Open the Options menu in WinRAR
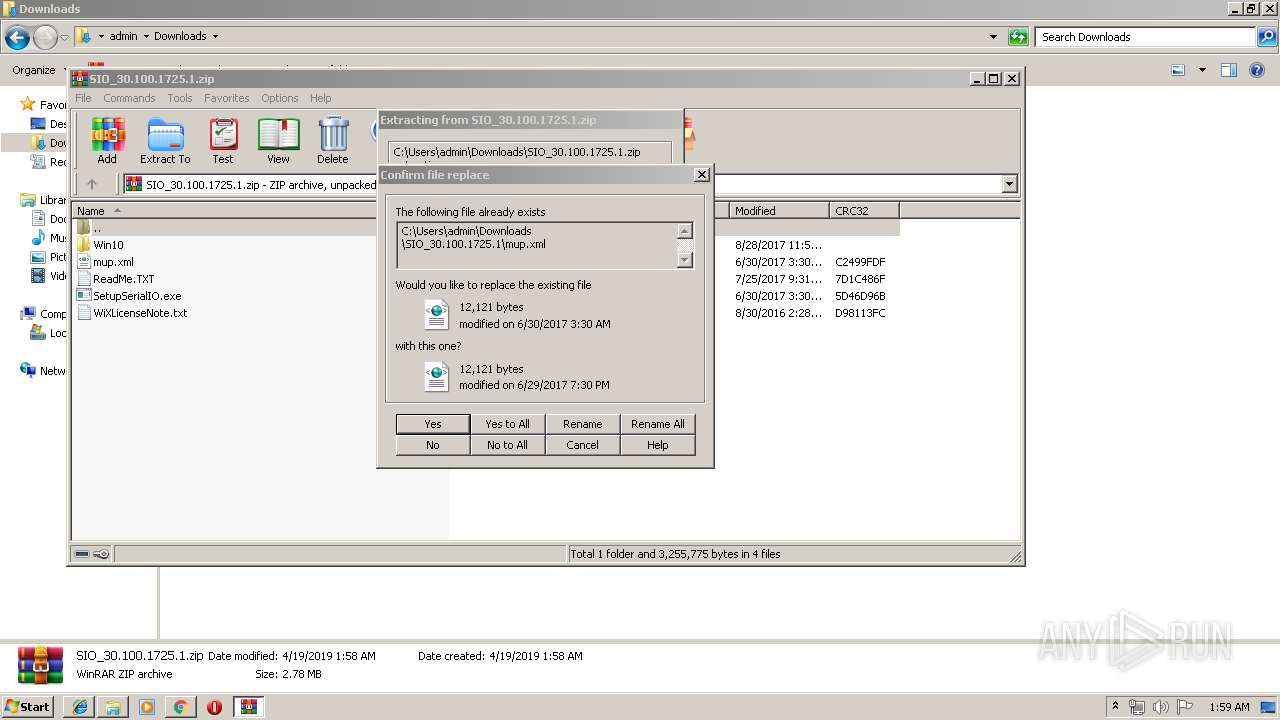1280x720 pixels. [280, 98]
